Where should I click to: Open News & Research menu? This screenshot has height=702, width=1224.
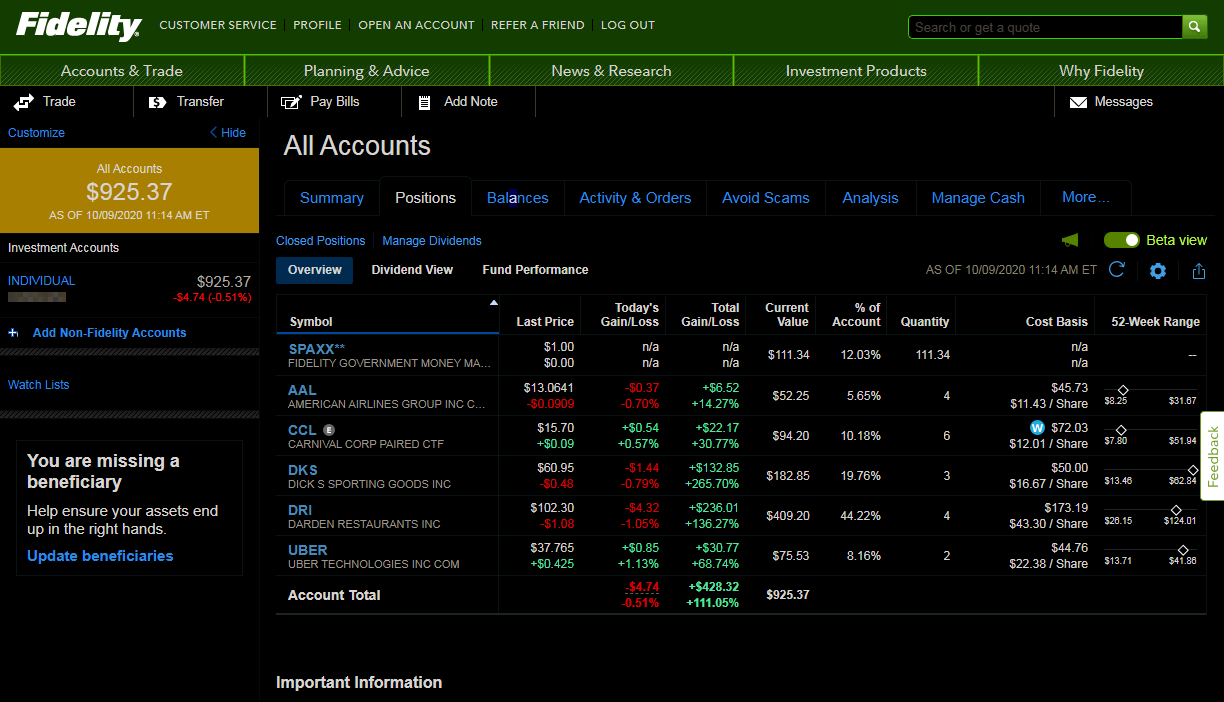(x=611, y=71)
